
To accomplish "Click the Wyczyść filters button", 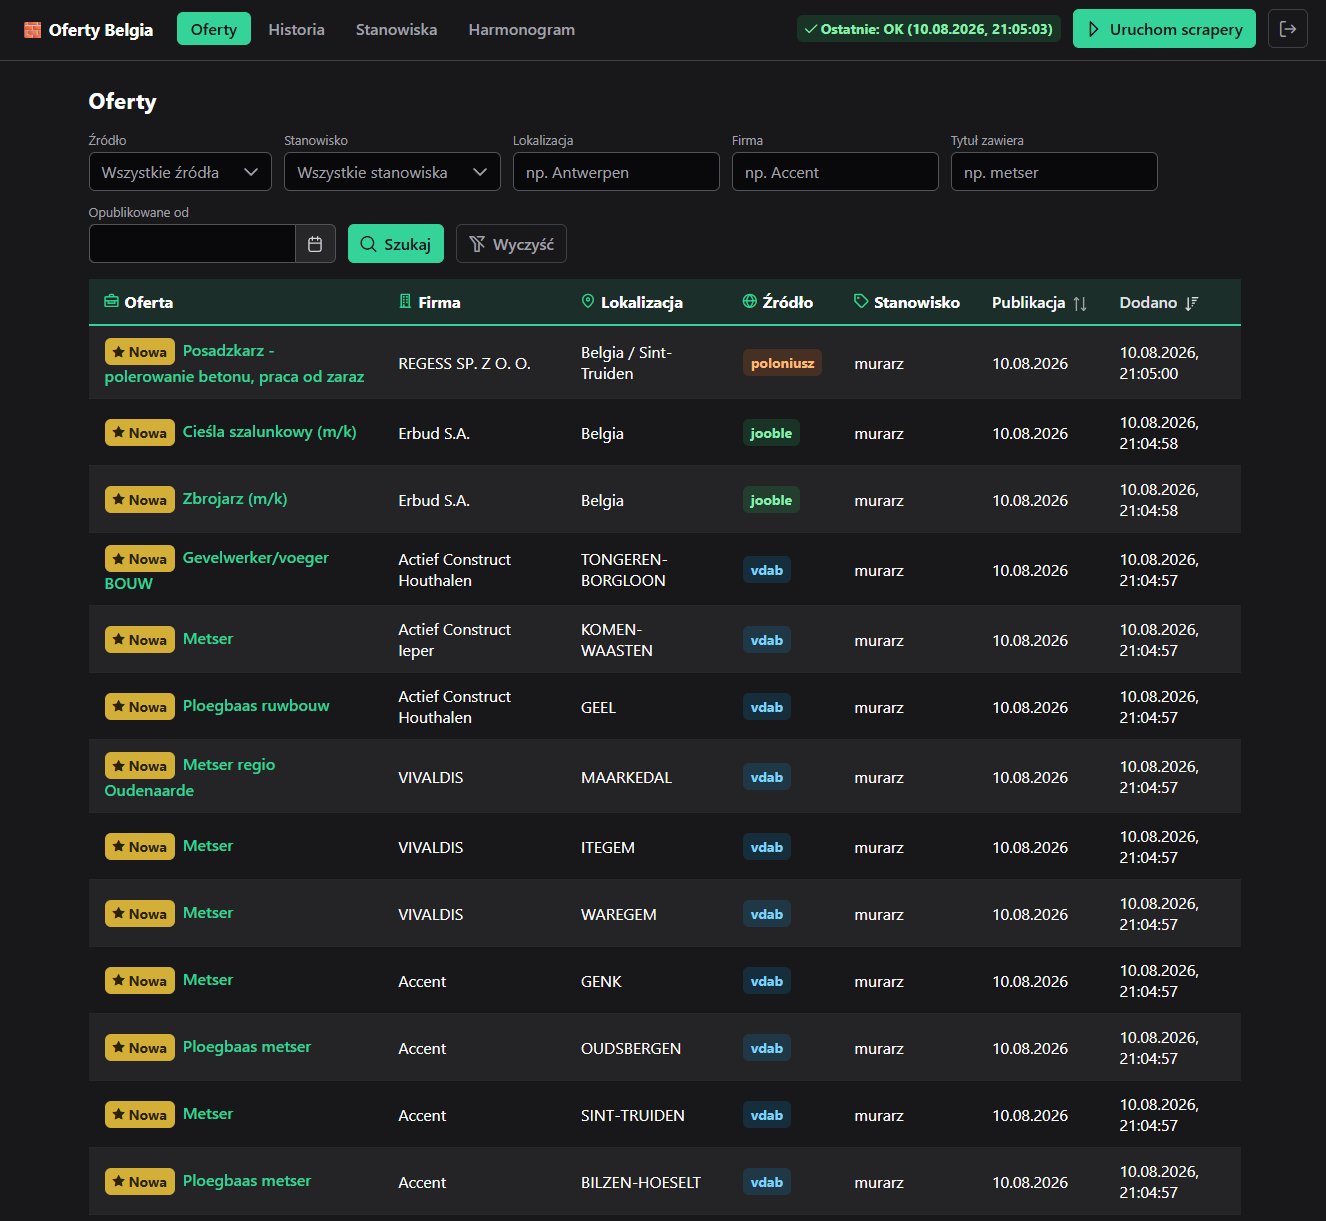I will 511,244.
